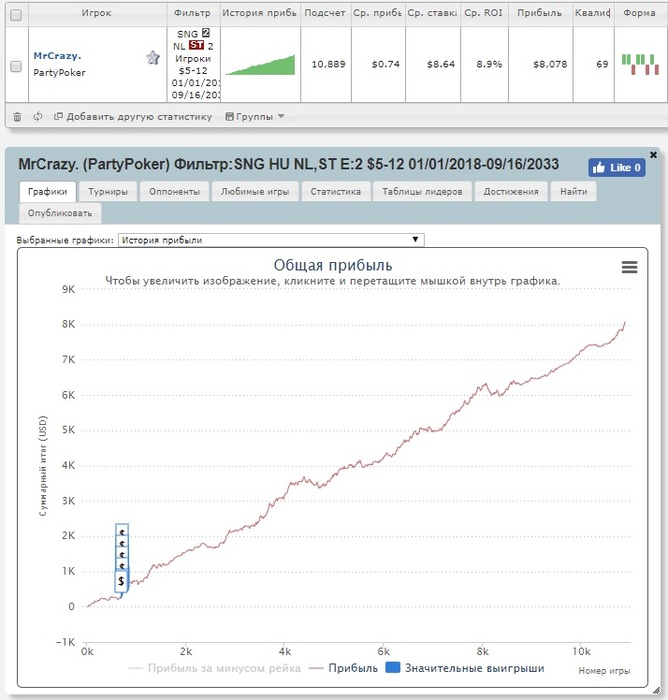This screenshot has width=668, height=700.
Task: Click the green profit history mini-chart thumbnail
Action: [x=260, y=64]
